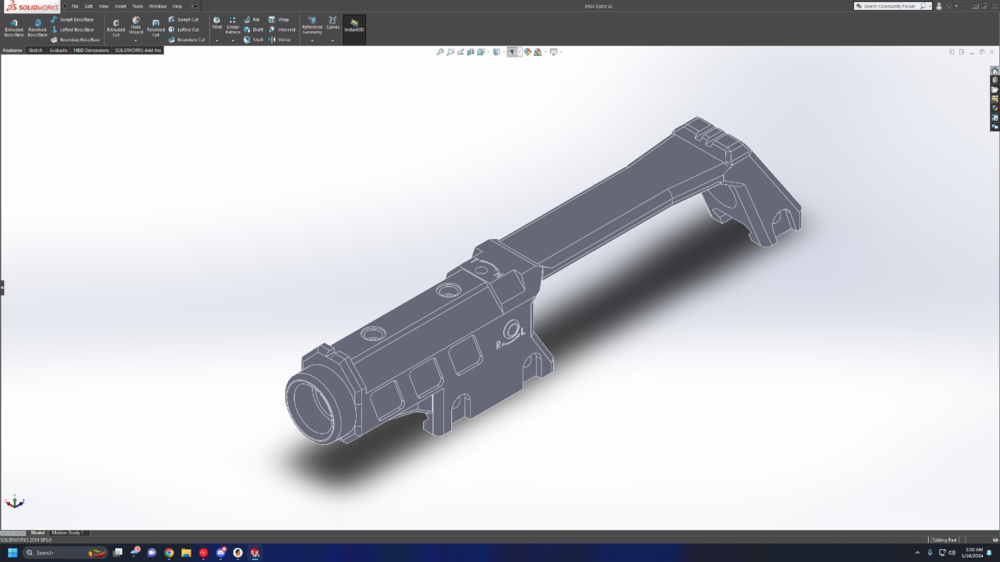Open the Motion Study 1 tab
This screenshot has height=562, width=1000.
pos(69,532)
